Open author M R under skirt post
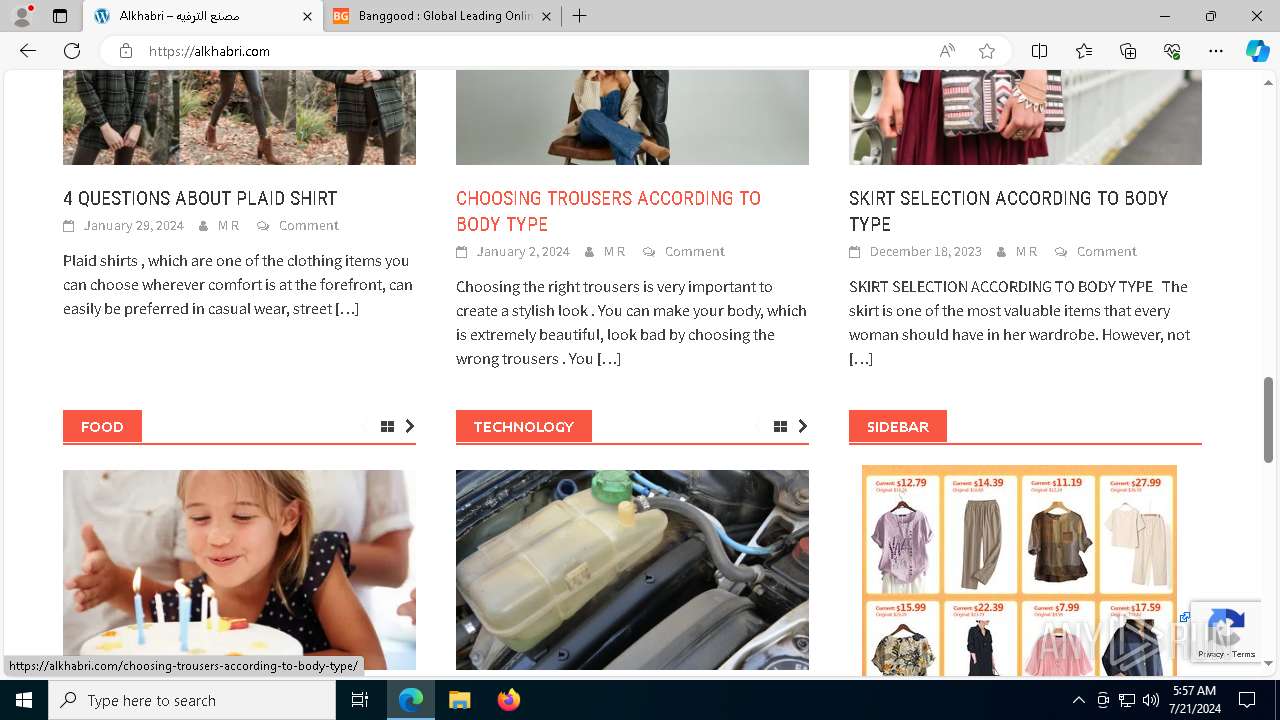Screen dimensions: 1280x720 1027,252
